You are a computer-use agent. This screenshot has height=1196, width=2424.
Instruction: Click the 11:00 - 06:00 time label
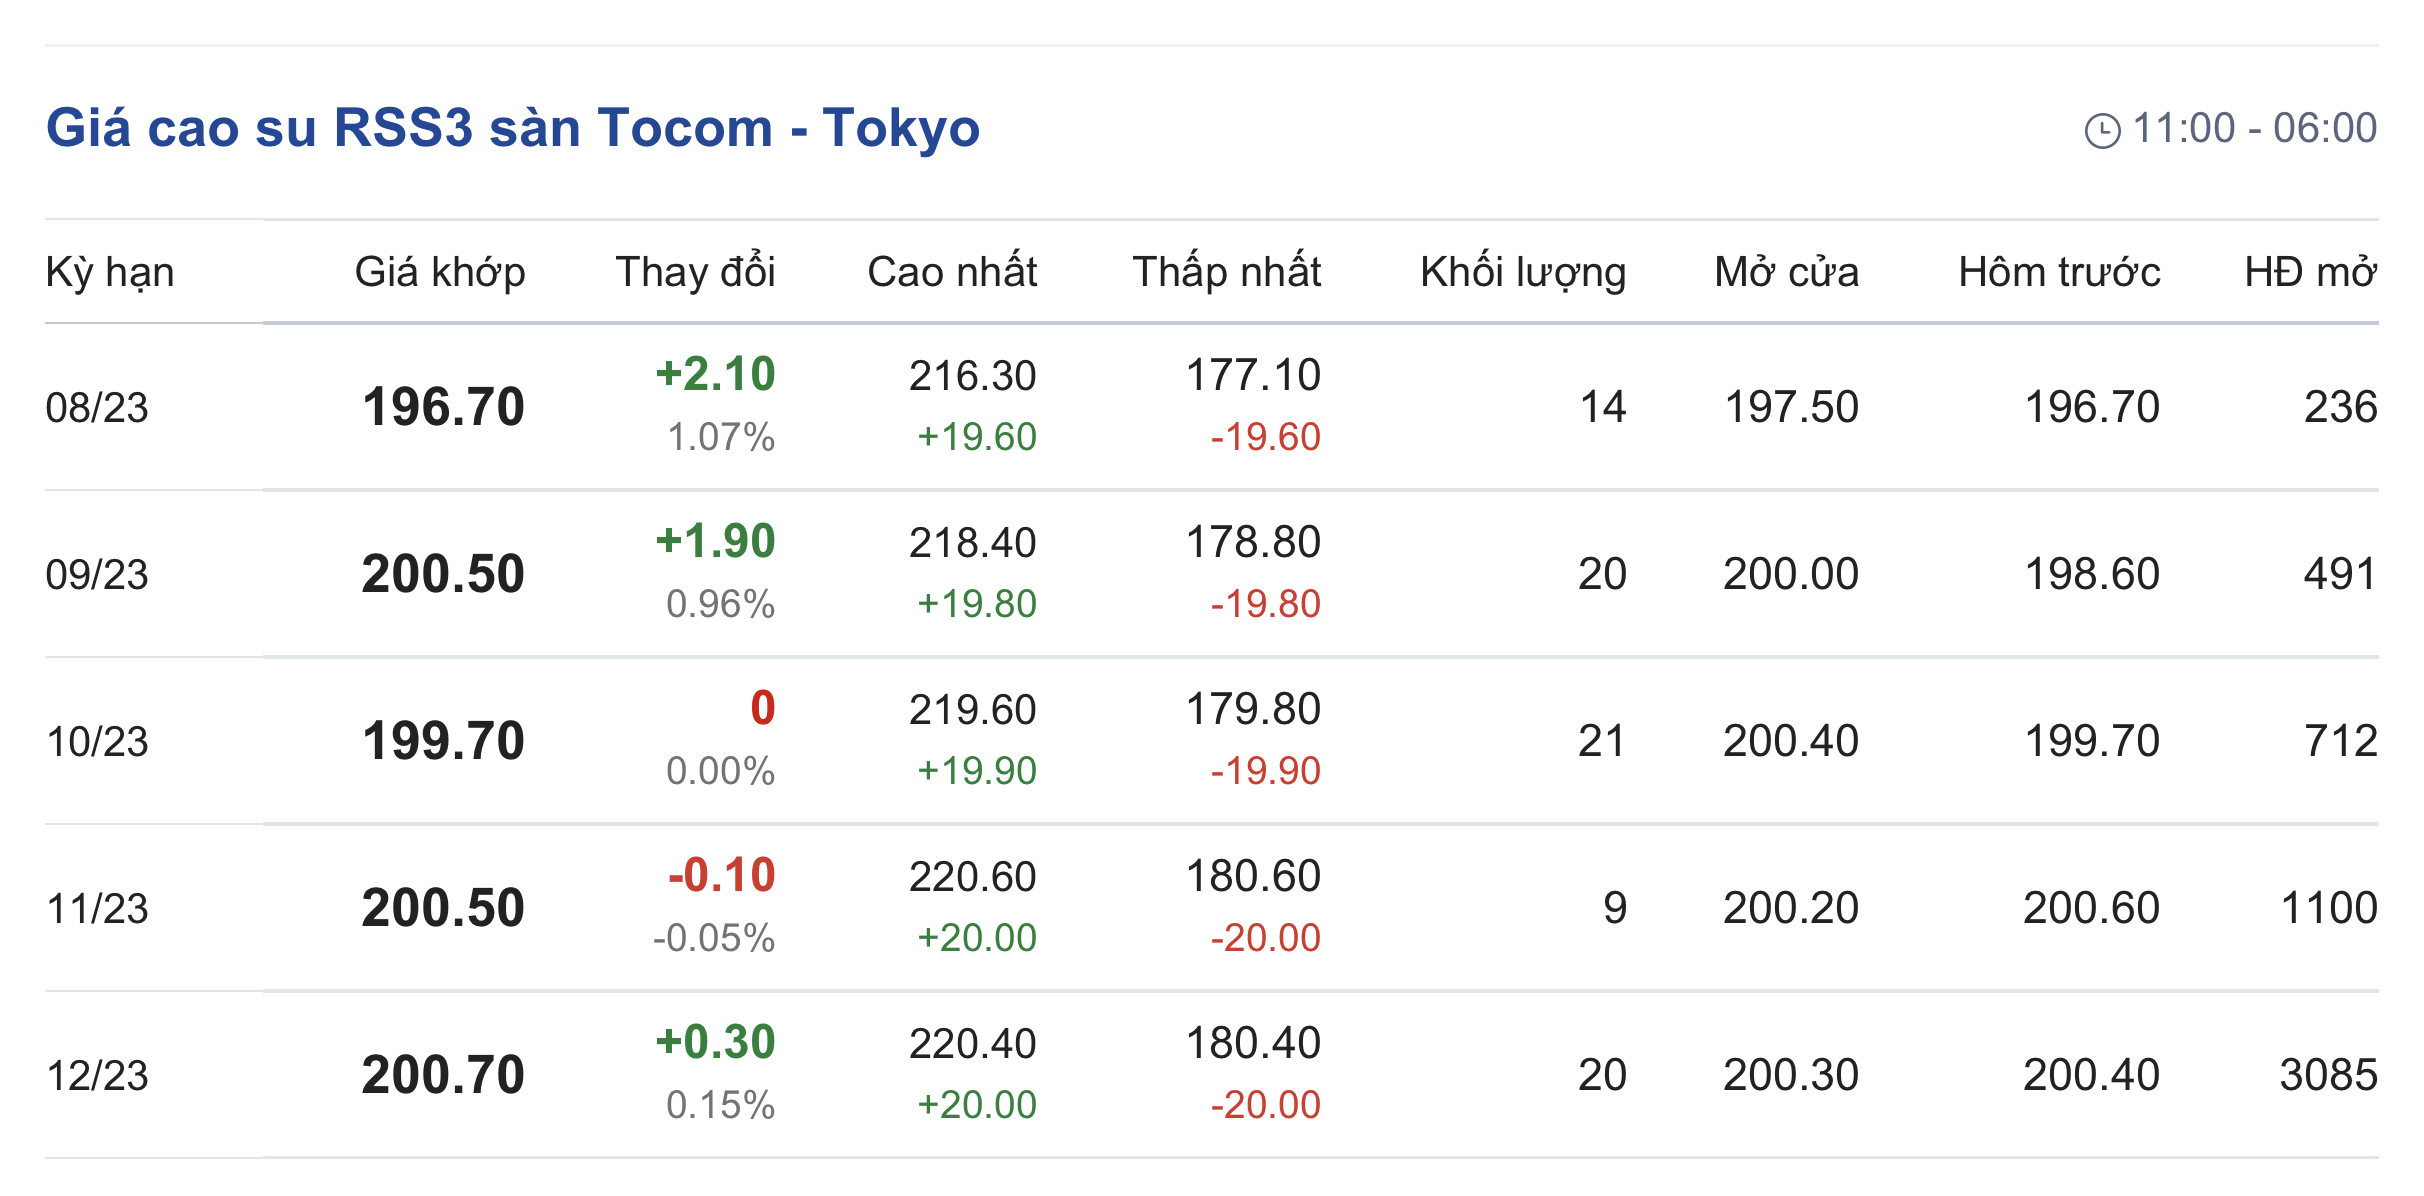pyautogui.click(x=2254, y=128)
